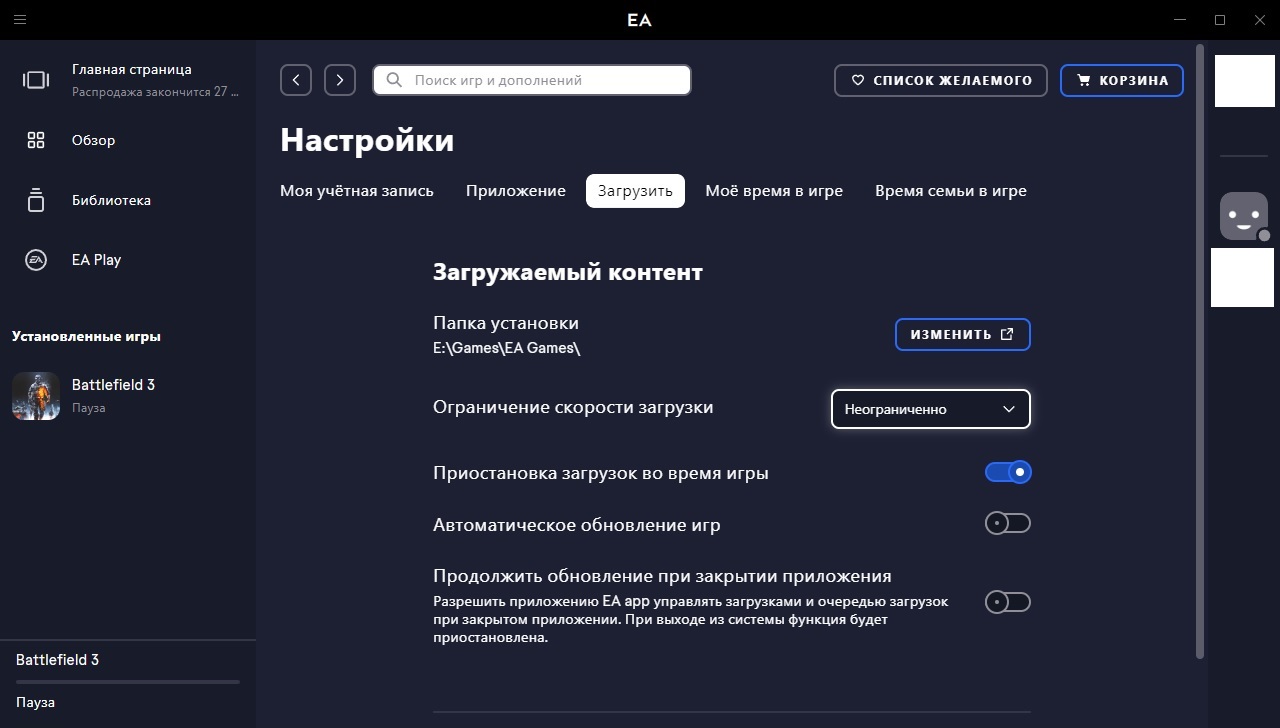Viewport: 1280px width, 728px height.
Task: Go forward with the right arrow button
Action: pyautogui.click(x=340, y=80)
